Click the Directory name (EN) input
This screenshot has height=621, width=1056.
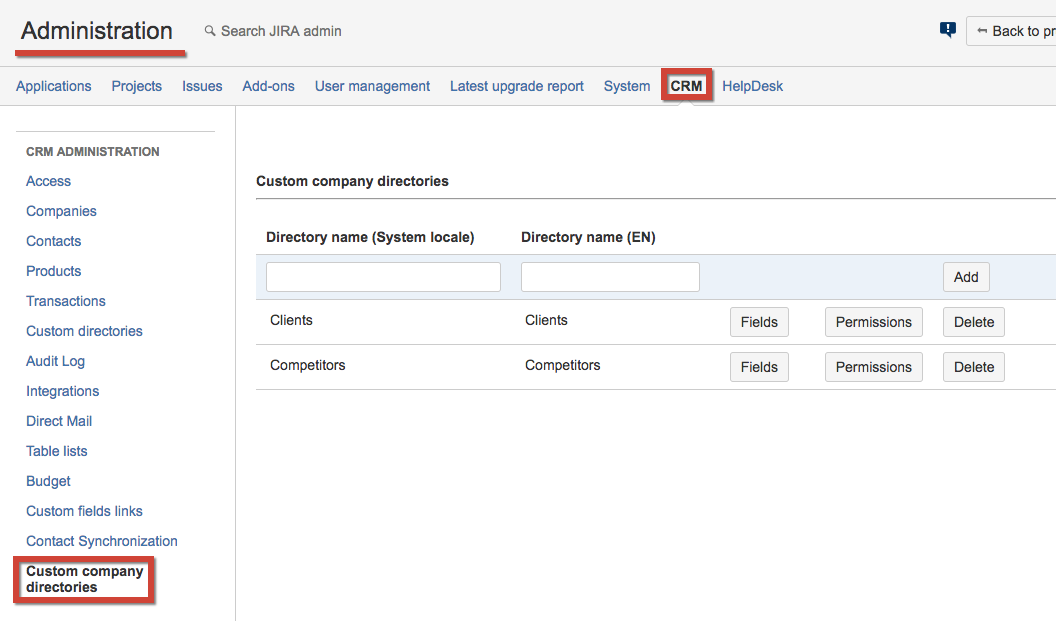coord(610,277)
